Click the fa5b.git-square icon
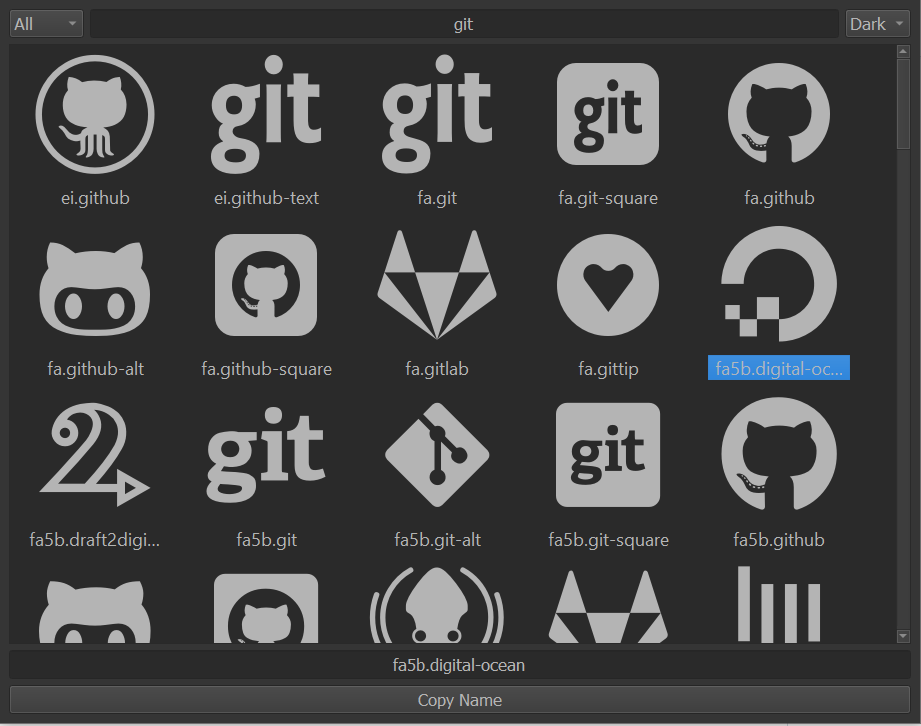The height and width of the screenshot is (726, 921). click(x=608, y=455)
